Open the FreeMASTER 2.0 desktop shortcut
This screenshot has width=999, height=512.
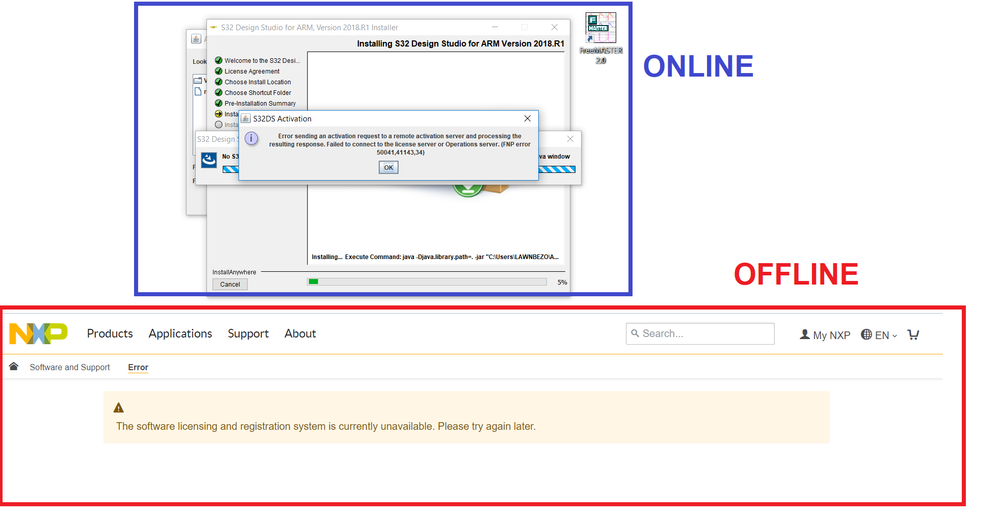pyautogui.click(x=601, y=38)
